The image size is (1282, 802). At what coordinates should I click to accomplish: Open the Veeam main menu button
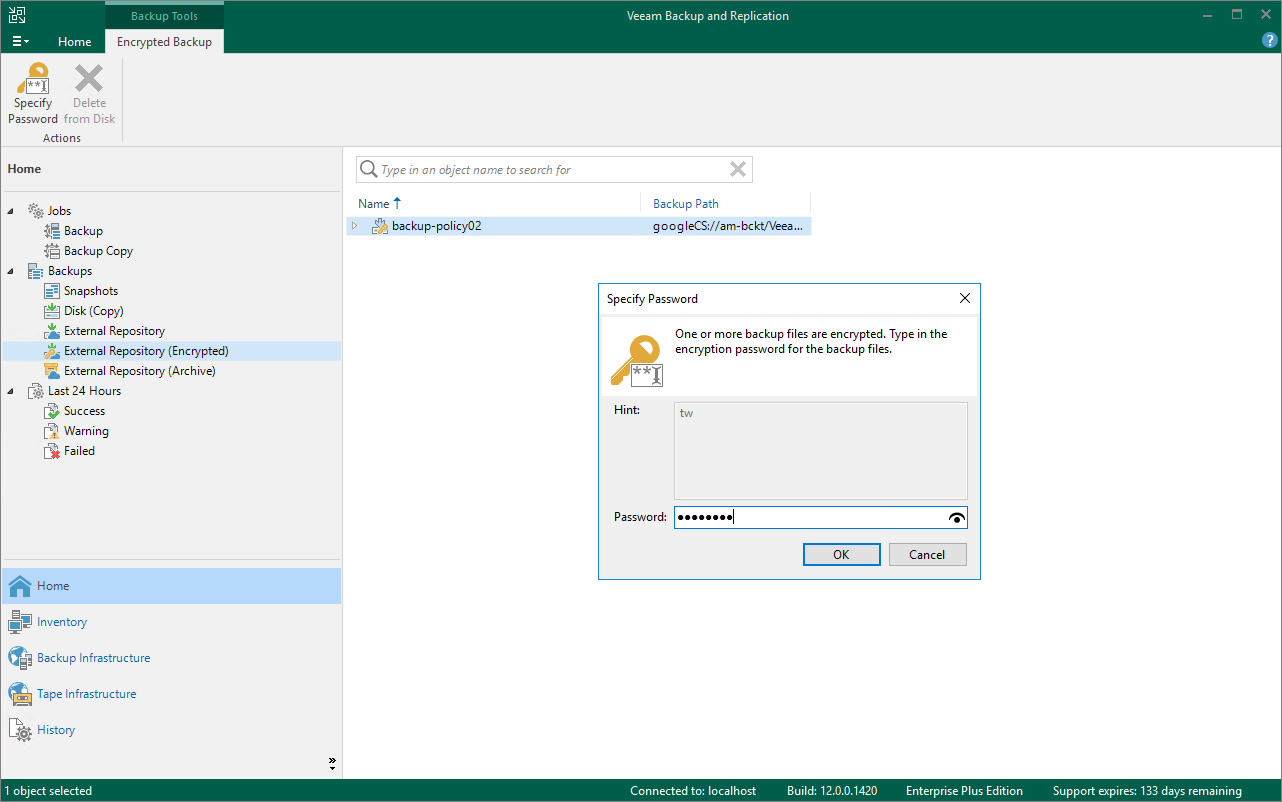[20, 42]
